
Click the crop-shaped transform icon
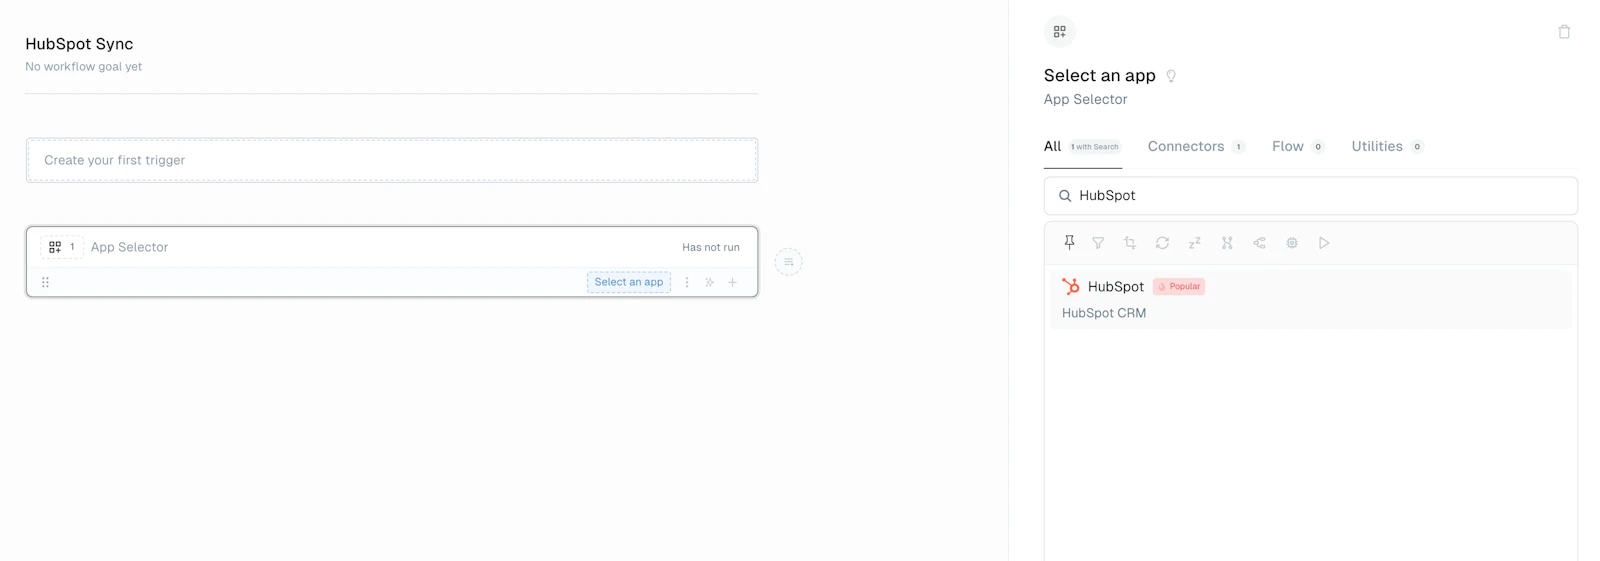click(x=1130, y=243)
